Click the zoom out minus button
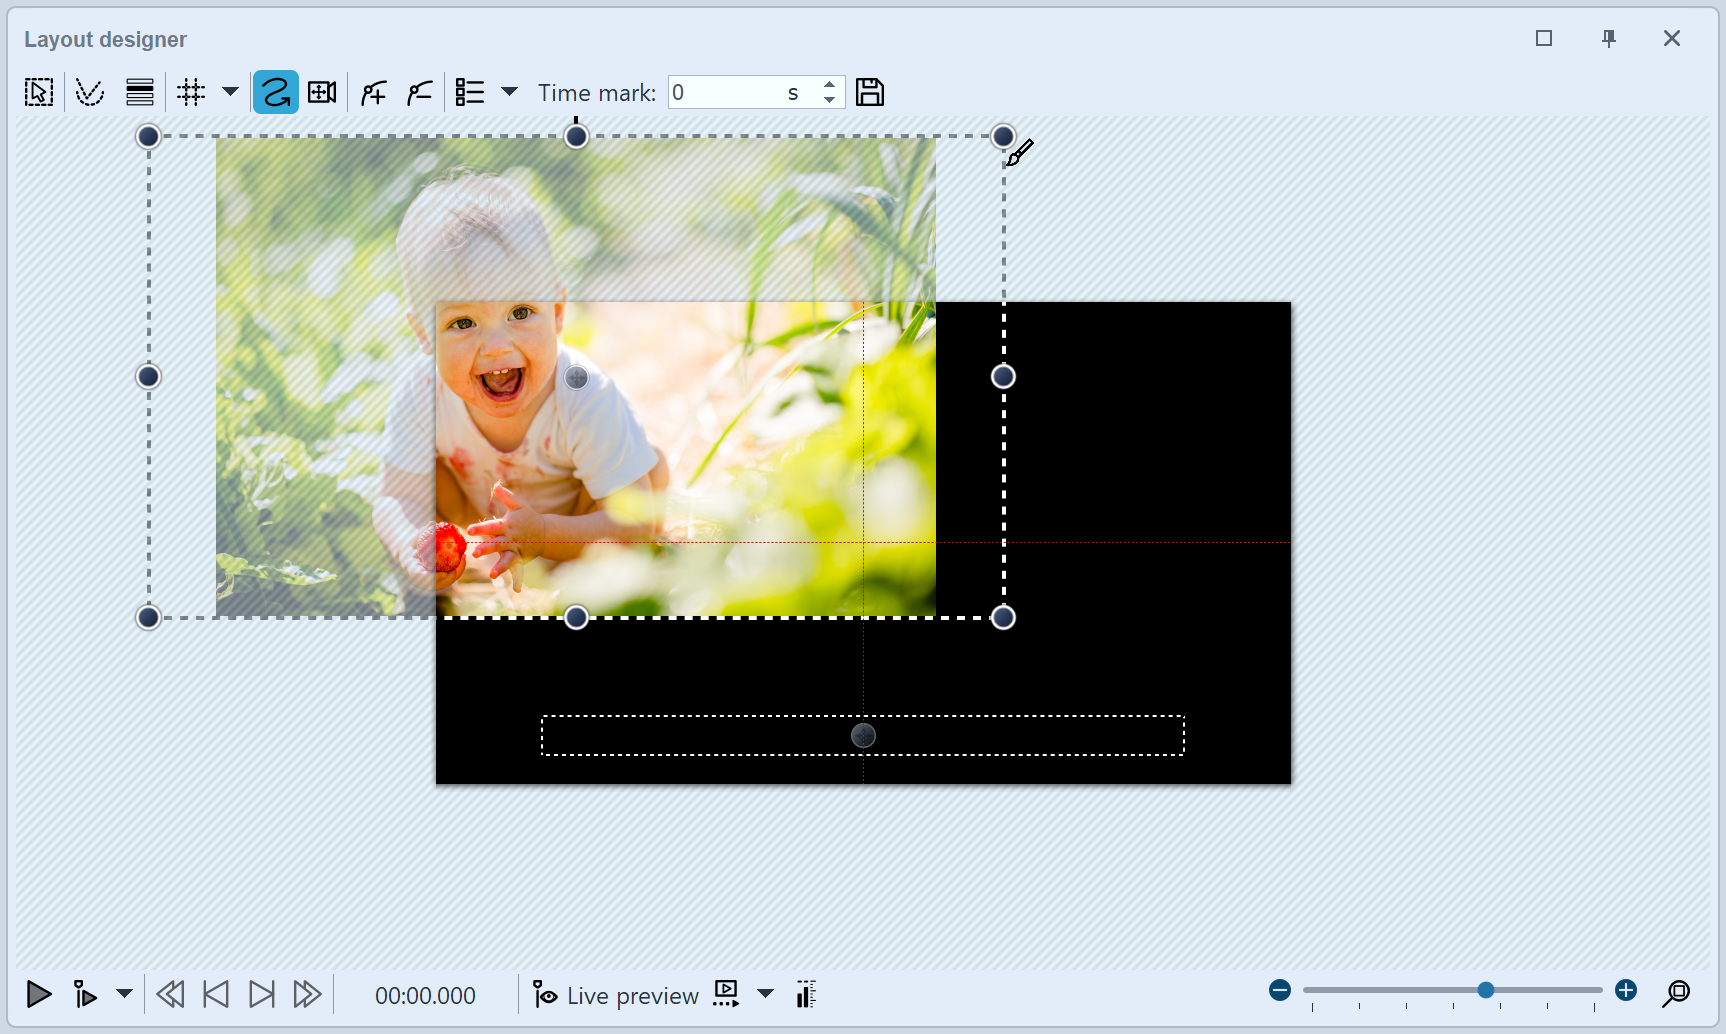 coord(1280,990)
